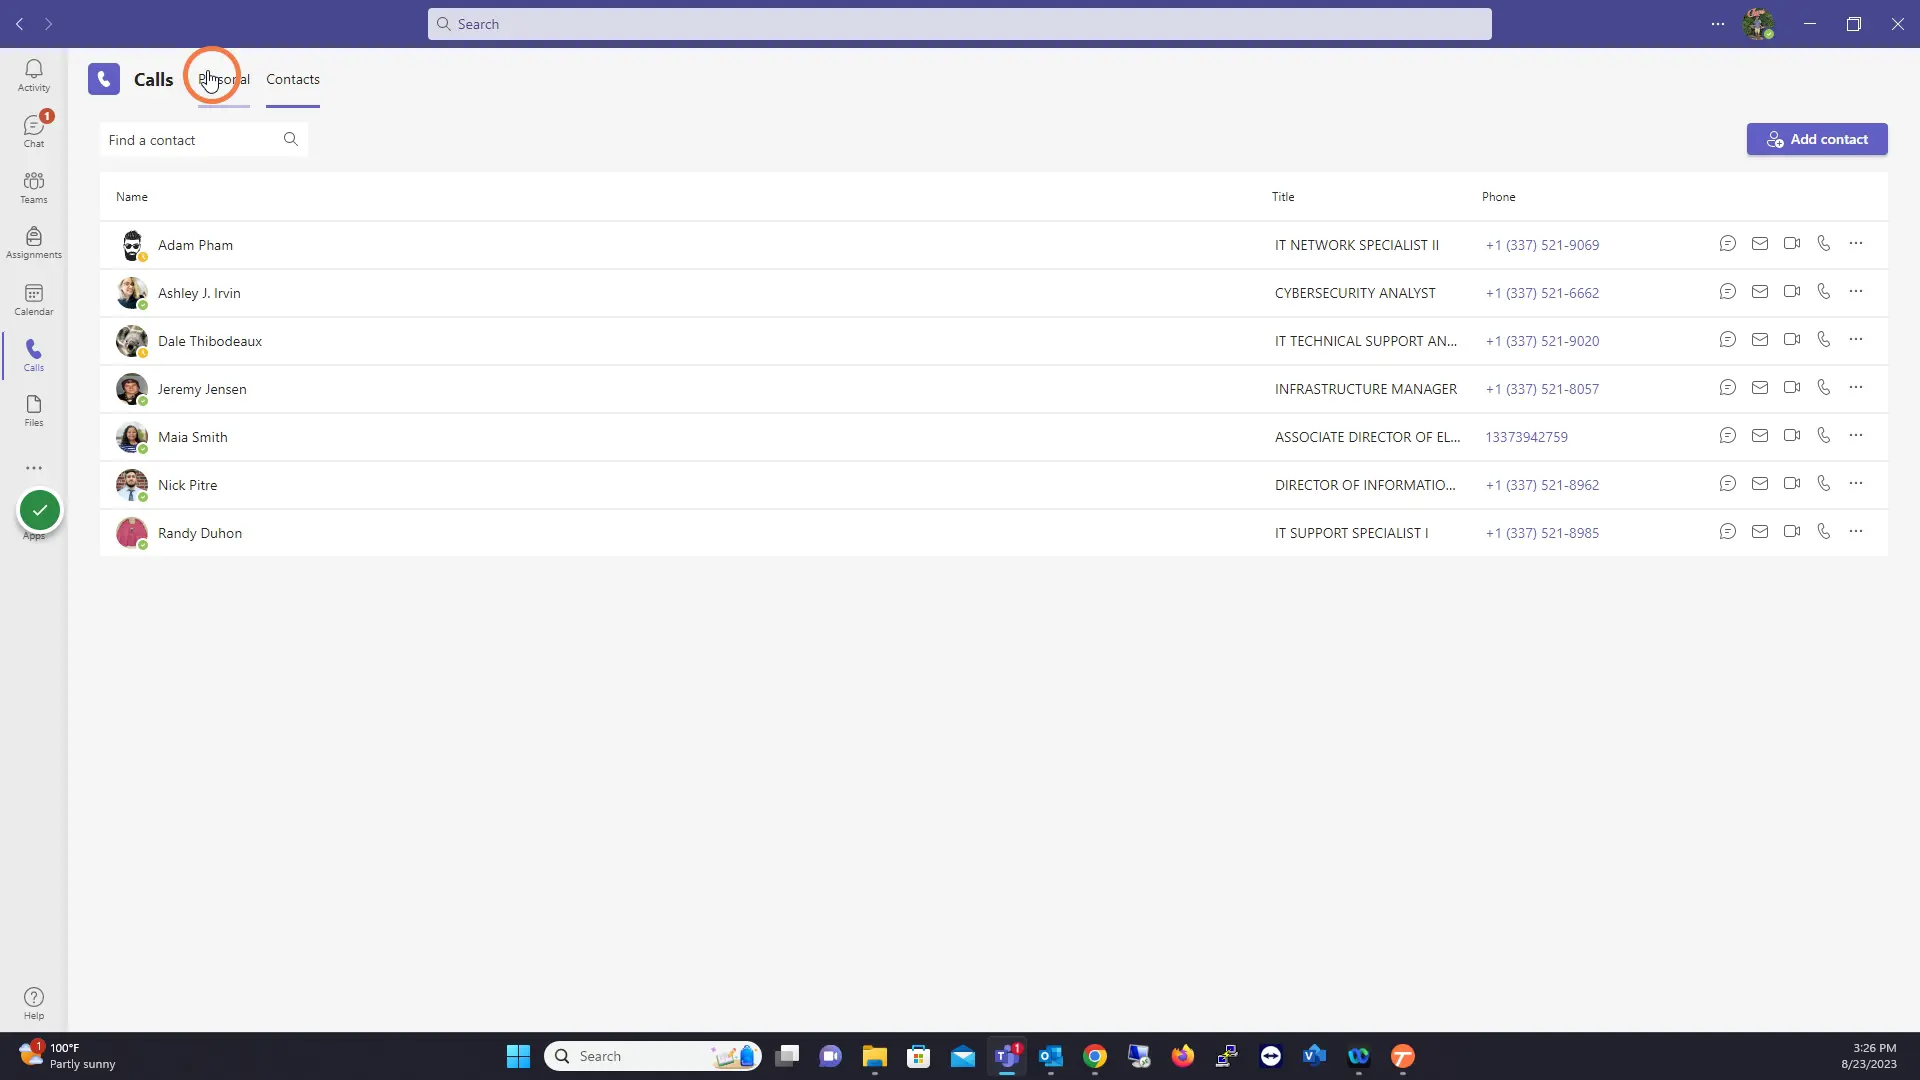This screenshot has height=1080, width=1920.
Task: Start chat with Nick Pitre
Action: point(1727,484)
